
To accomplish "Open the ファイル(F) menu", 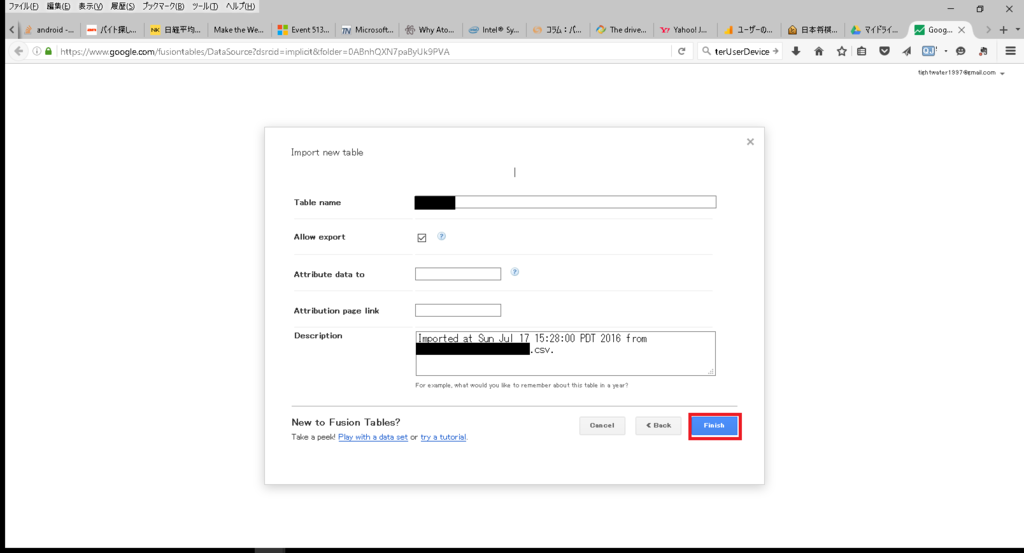I will 24,7.
